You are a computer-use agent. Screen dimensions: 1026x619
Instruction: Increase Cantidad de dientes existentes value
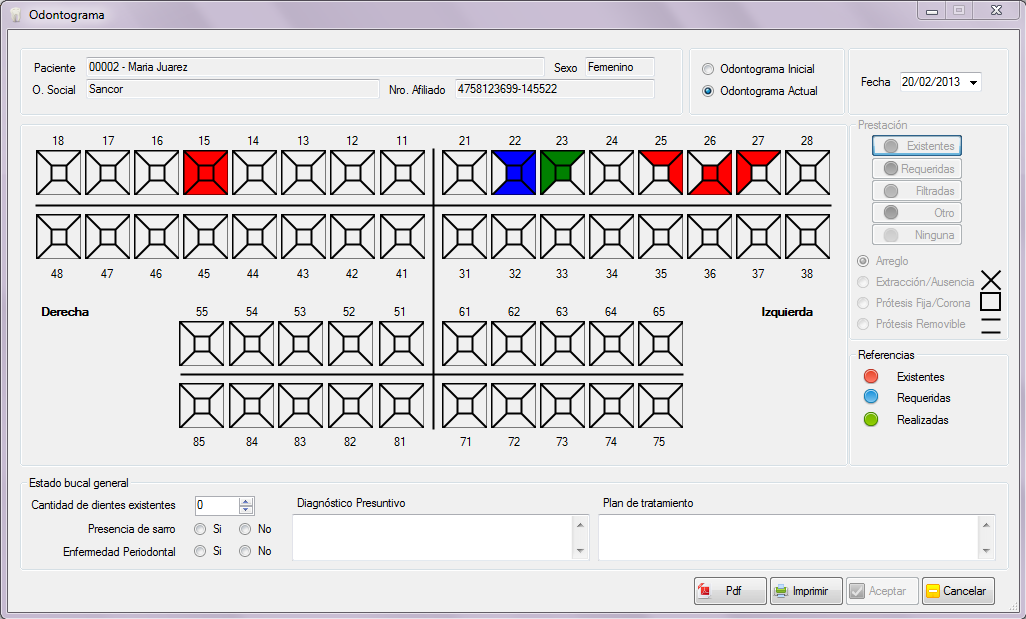point(247,501)
